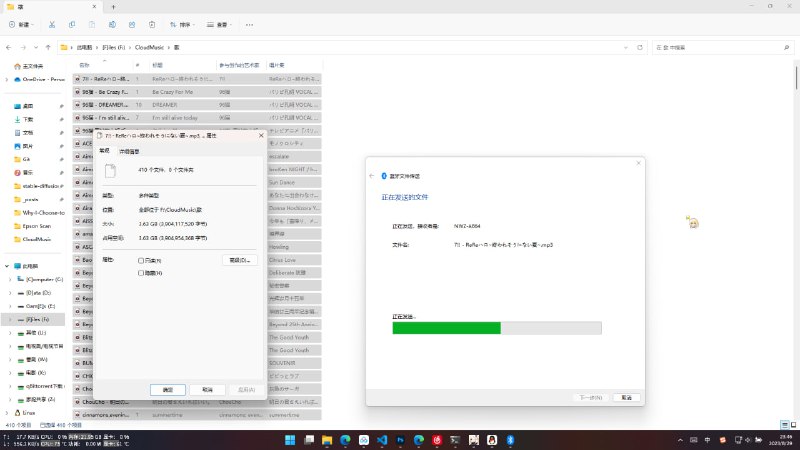This screenshot has width=800, height=450.
Task: Switch to General (常规) tab in Properties
Action: [105, 151]
